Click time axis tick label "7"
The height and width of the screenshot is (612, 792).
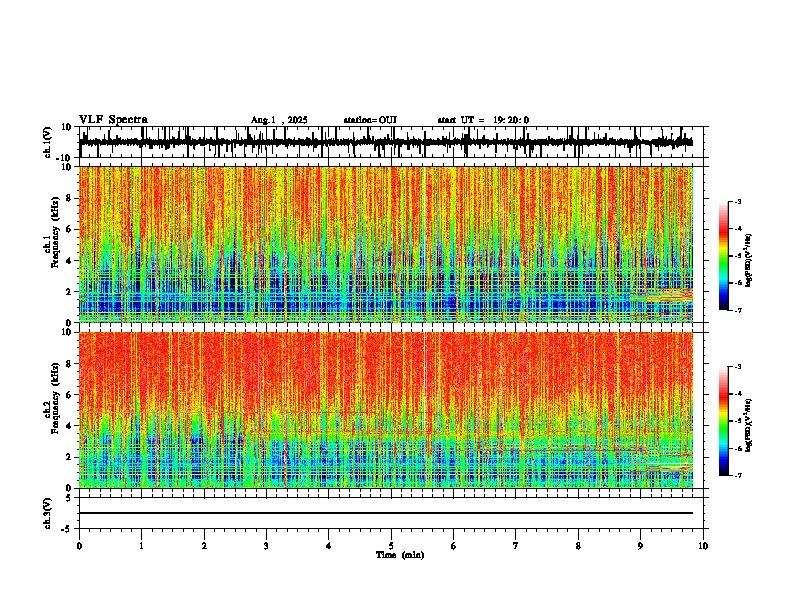coord(516,546)
